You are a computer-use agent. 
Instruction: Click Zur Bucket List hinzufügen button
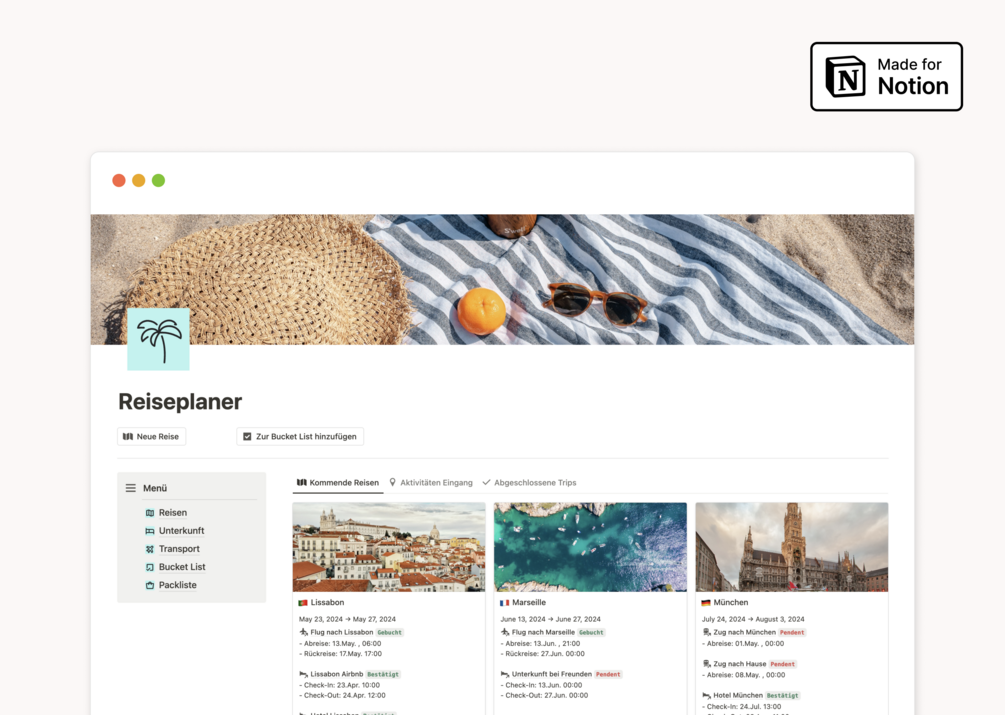[x=300, y=436]
